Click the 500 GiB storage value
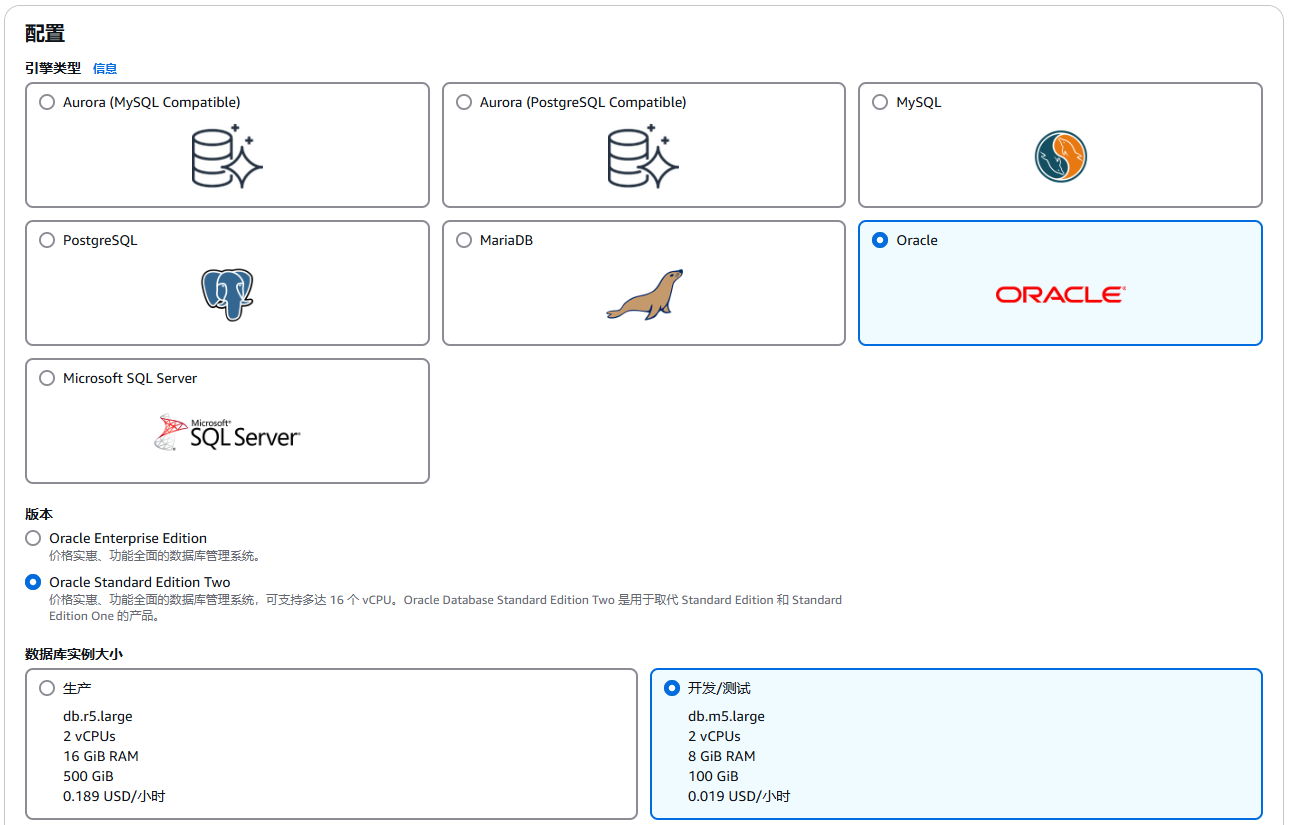This screenshot has height=825, width=1292. 88,776
